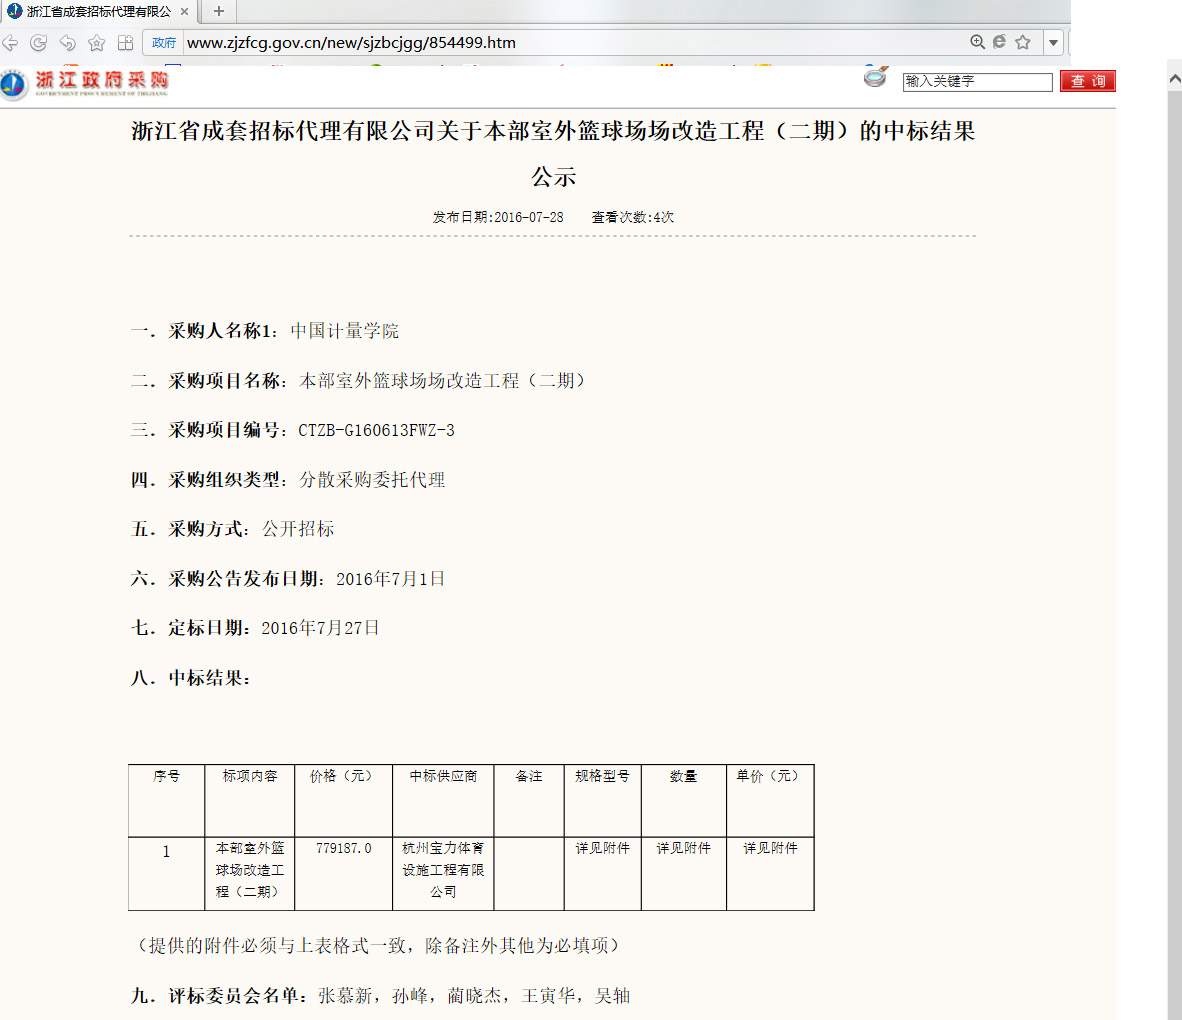Open the apps grid icon

[x=125, y=43]
